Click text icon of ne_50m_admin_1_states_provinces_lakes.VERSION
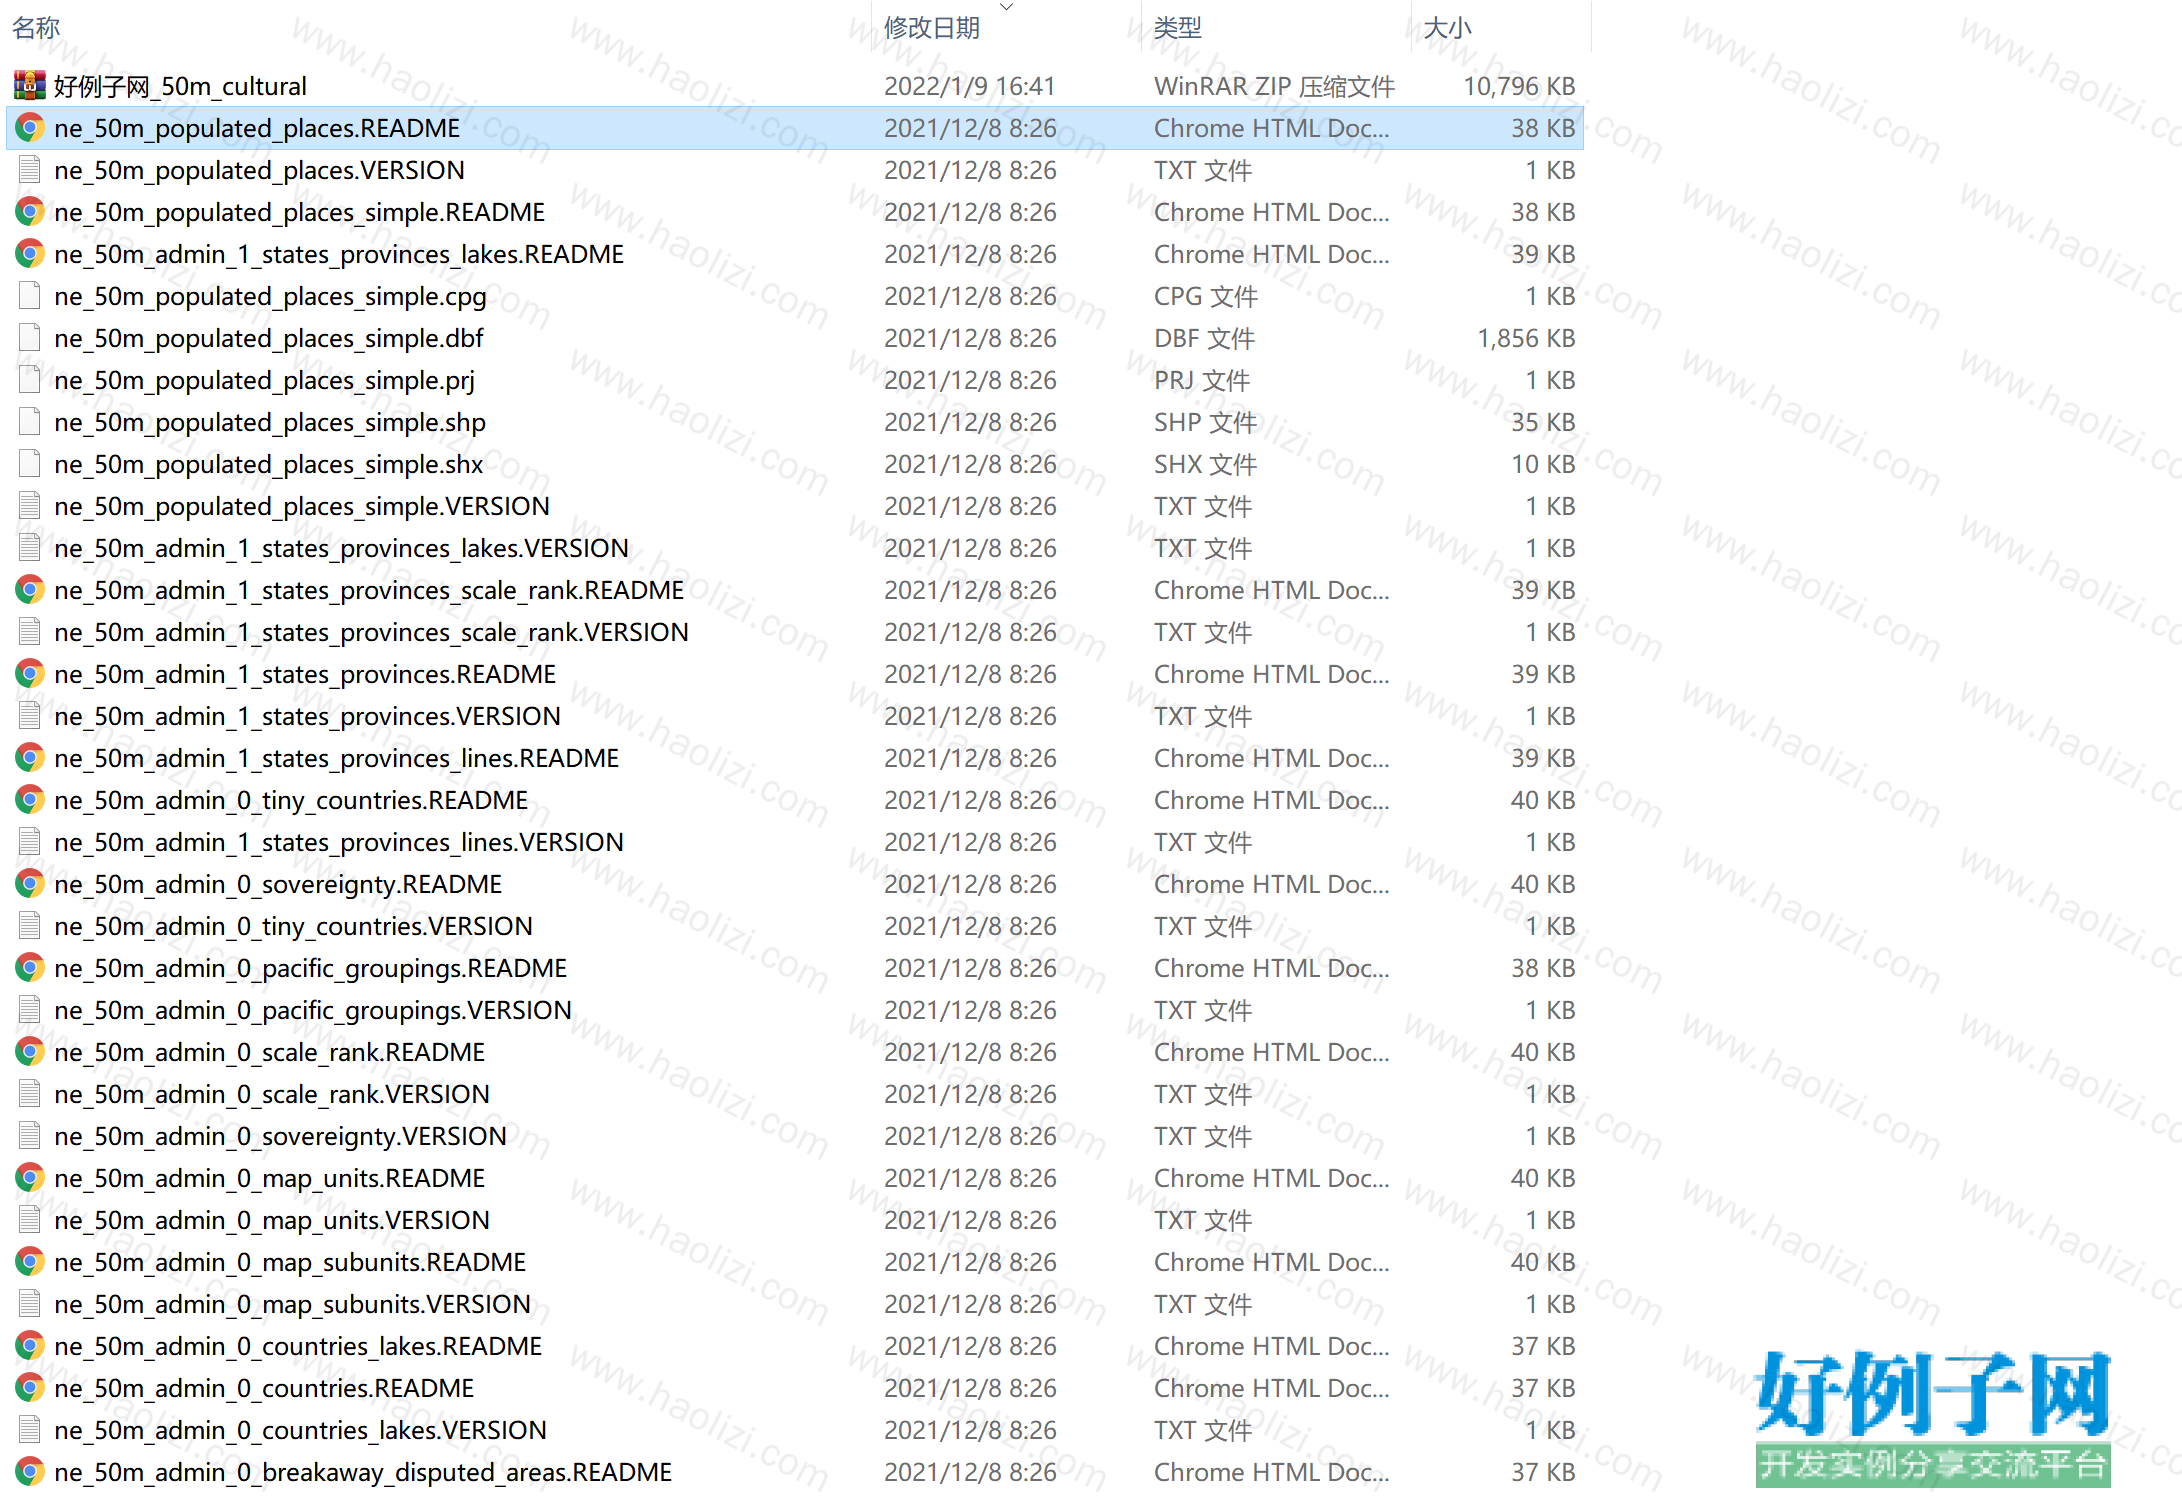Image resolution: width=2182 pixels, height=1498 pixels. [30, 548]
